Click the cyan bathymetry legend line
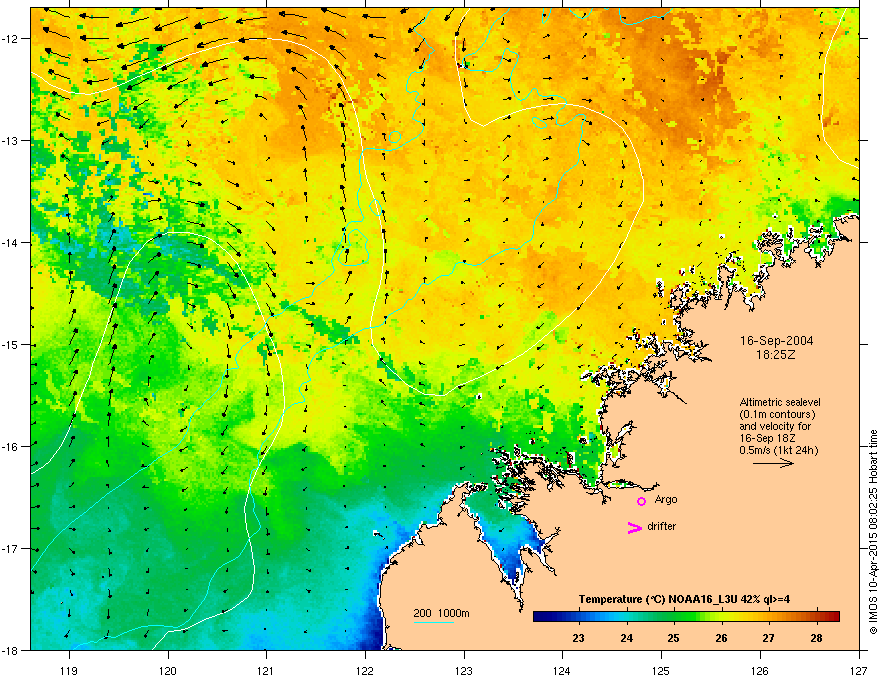Image resolution: width=880 pixels, height=680 pixels. click(x=433, y=622)
